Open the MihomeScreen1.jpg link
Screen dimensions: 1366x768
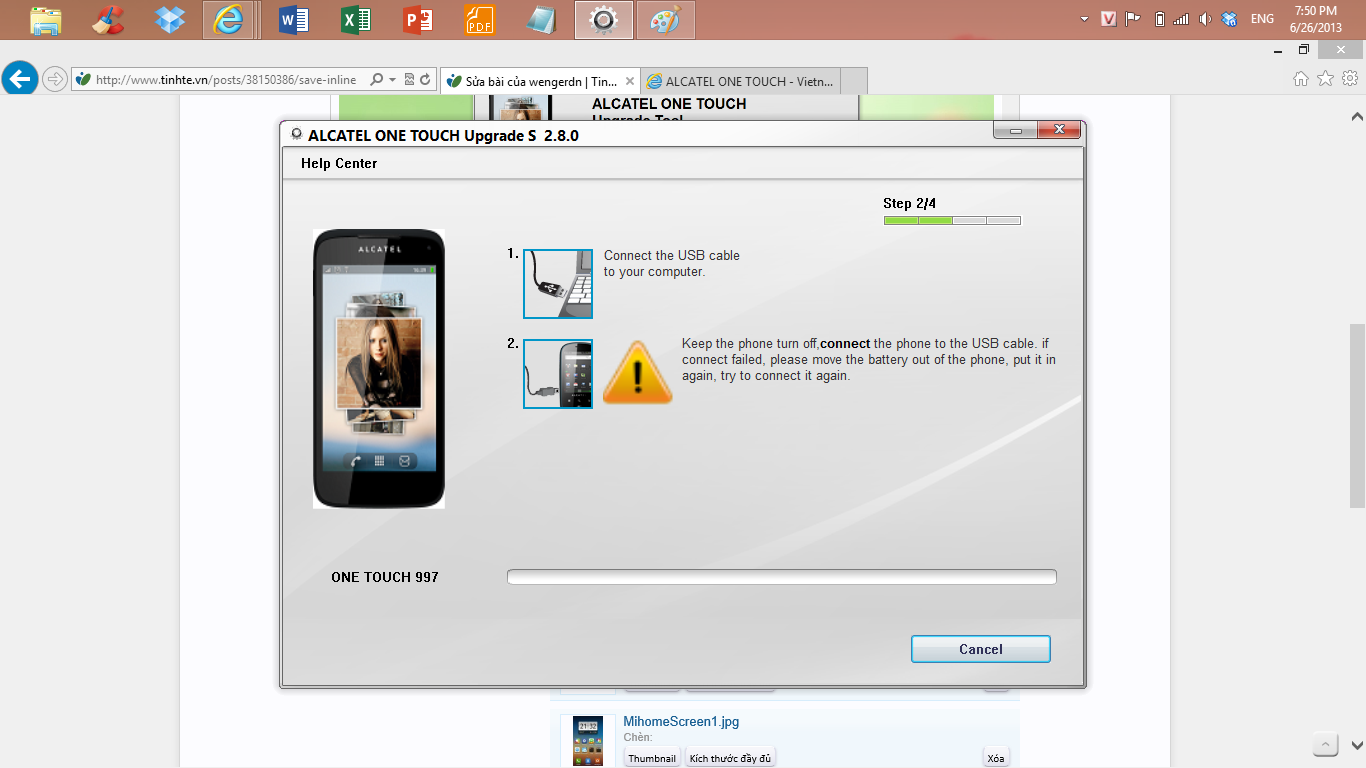point(681,721)
